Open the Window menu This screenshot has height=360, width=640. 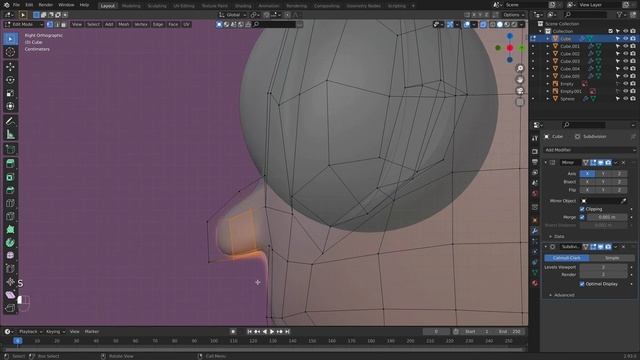(66, 5)
